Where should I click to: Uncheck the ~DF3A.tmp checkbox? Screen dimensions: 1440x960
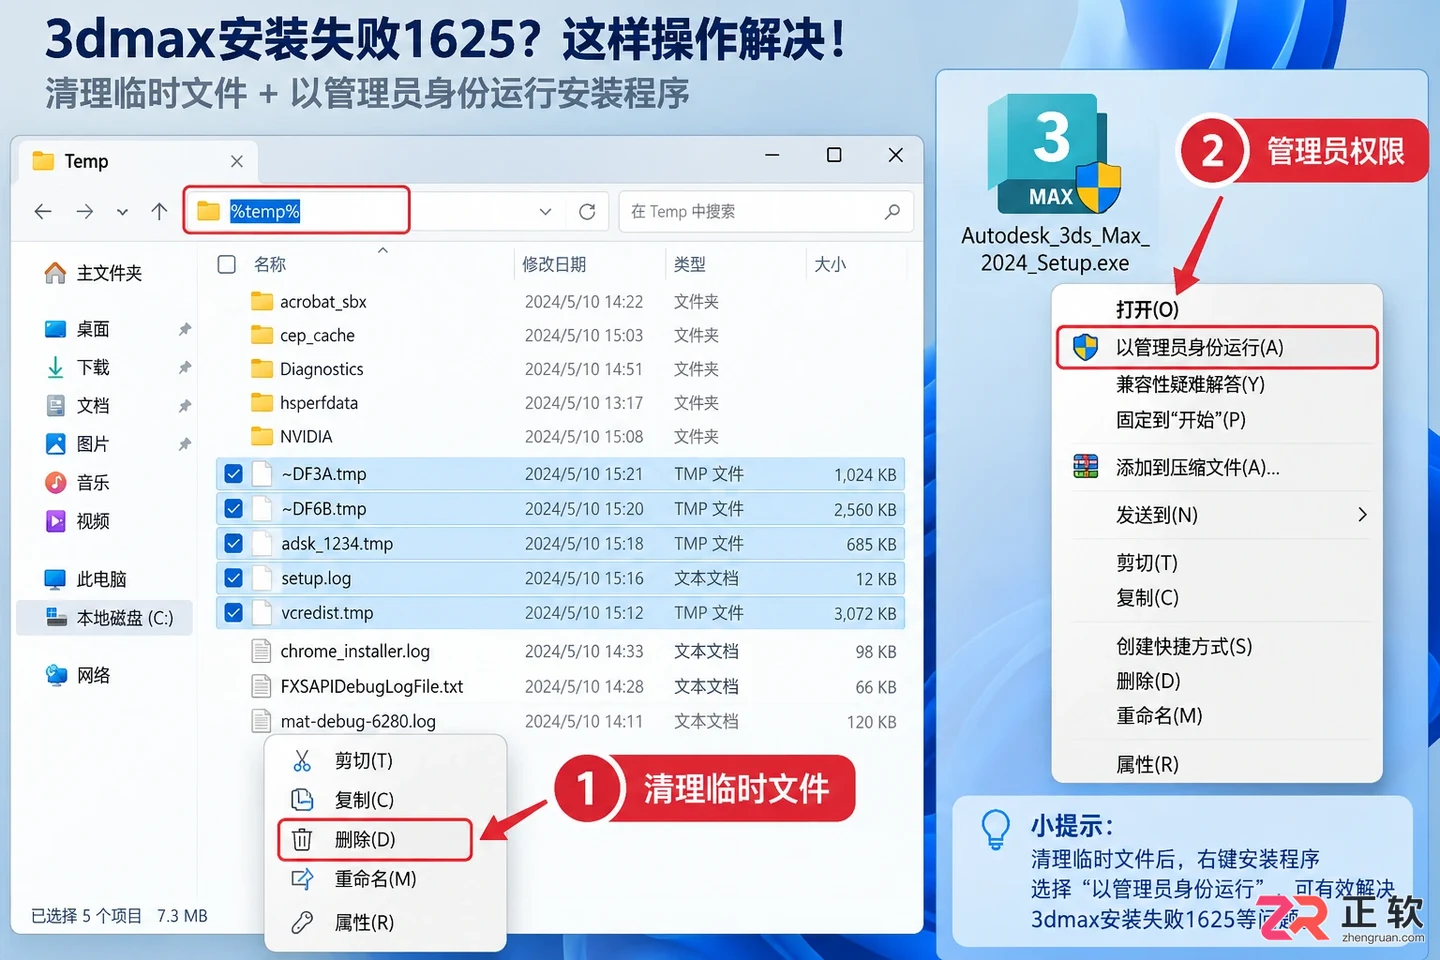(x=233, y=474)
